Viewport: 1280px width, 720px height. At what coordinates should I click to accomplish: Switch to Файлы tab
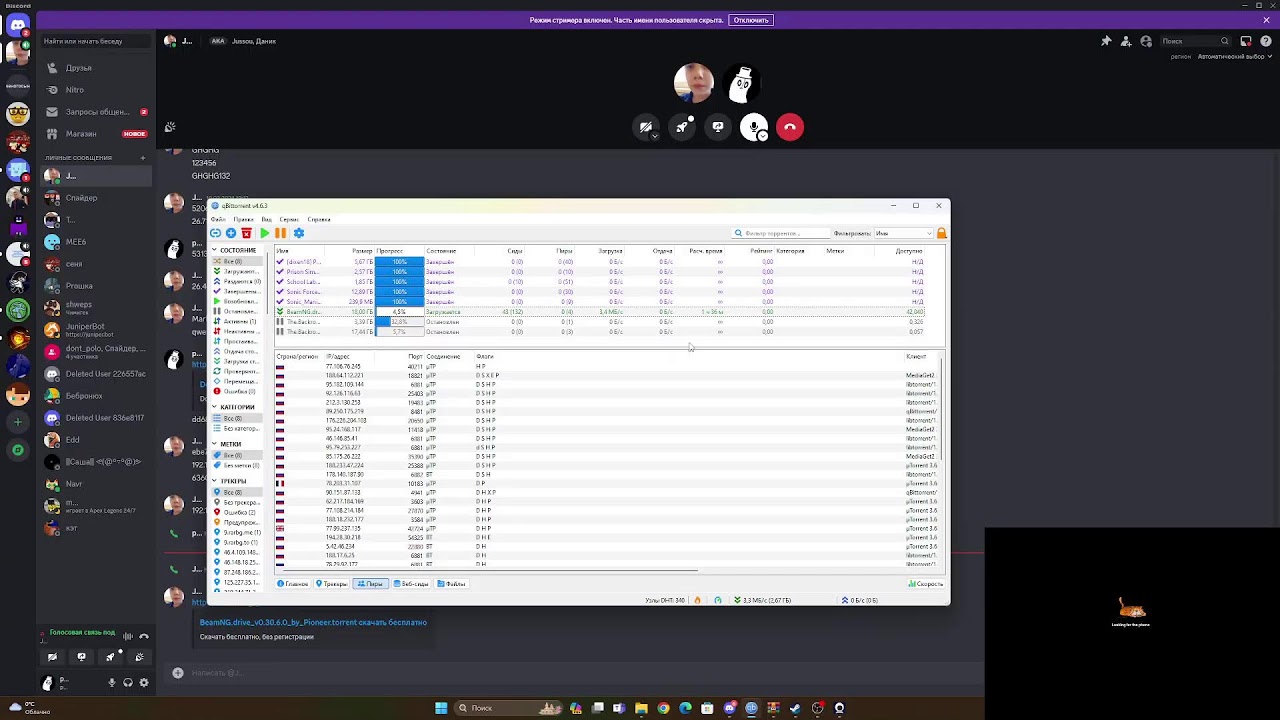pos(451,584)
